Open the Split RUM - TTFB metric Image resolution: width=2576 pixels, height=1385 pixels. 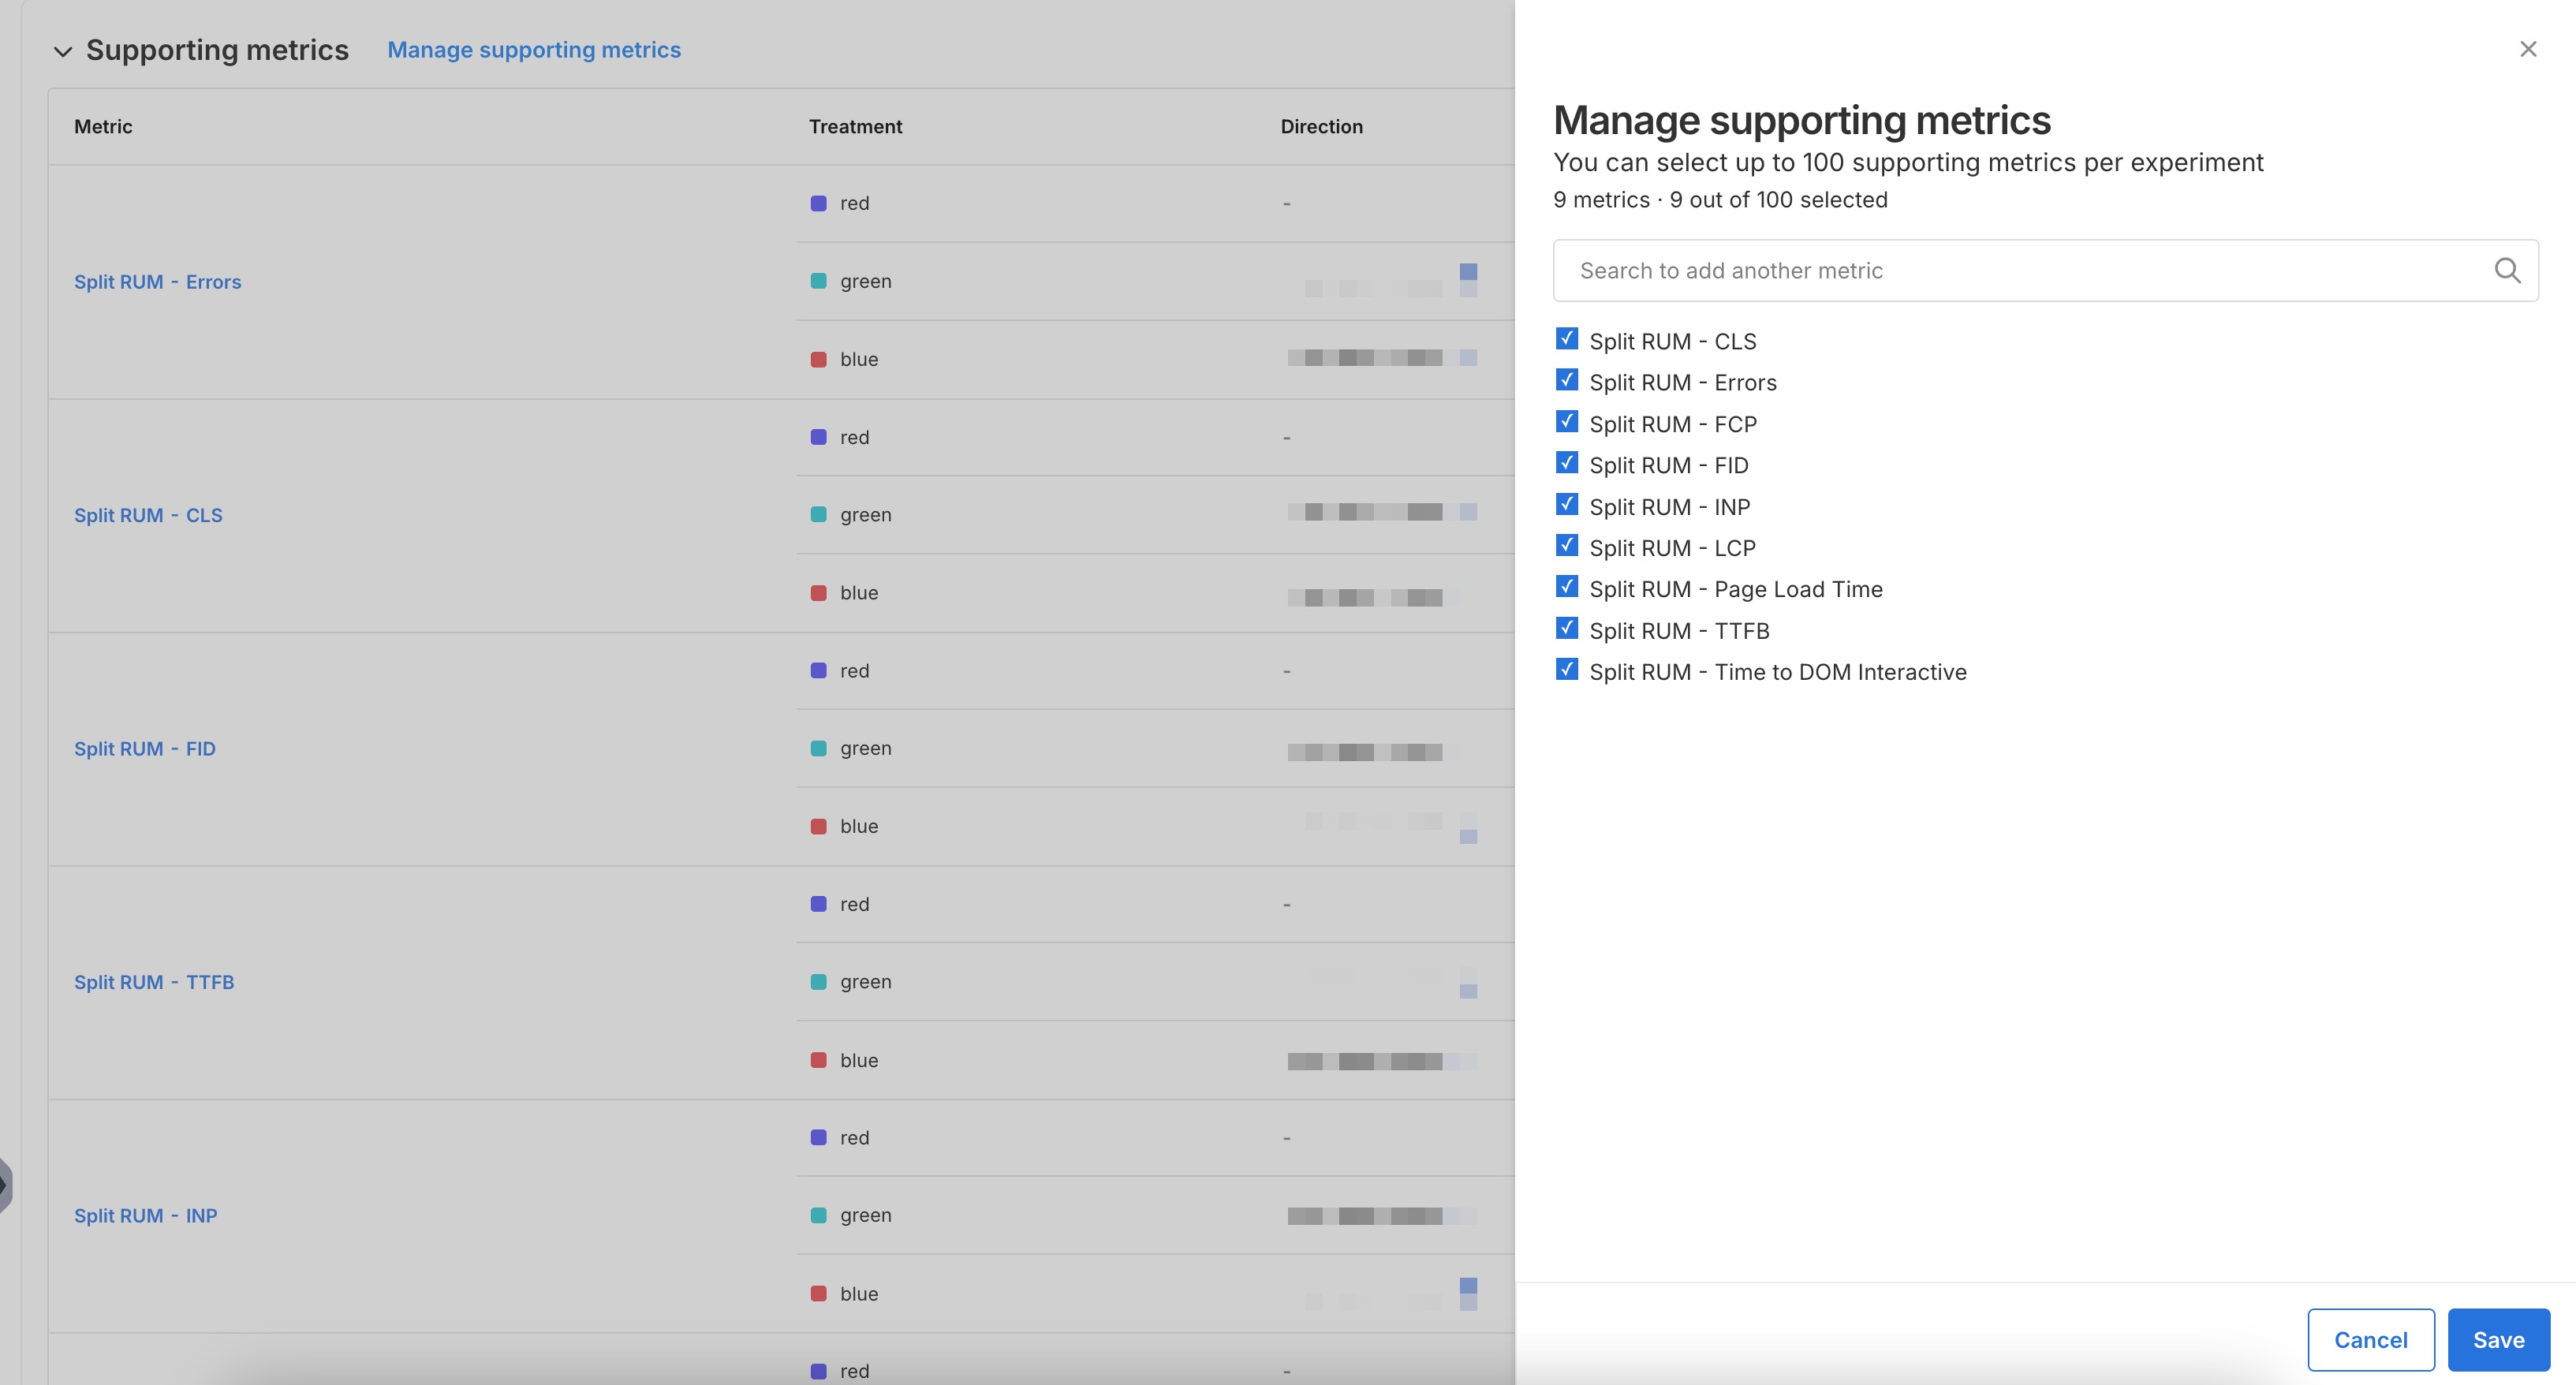154,981
